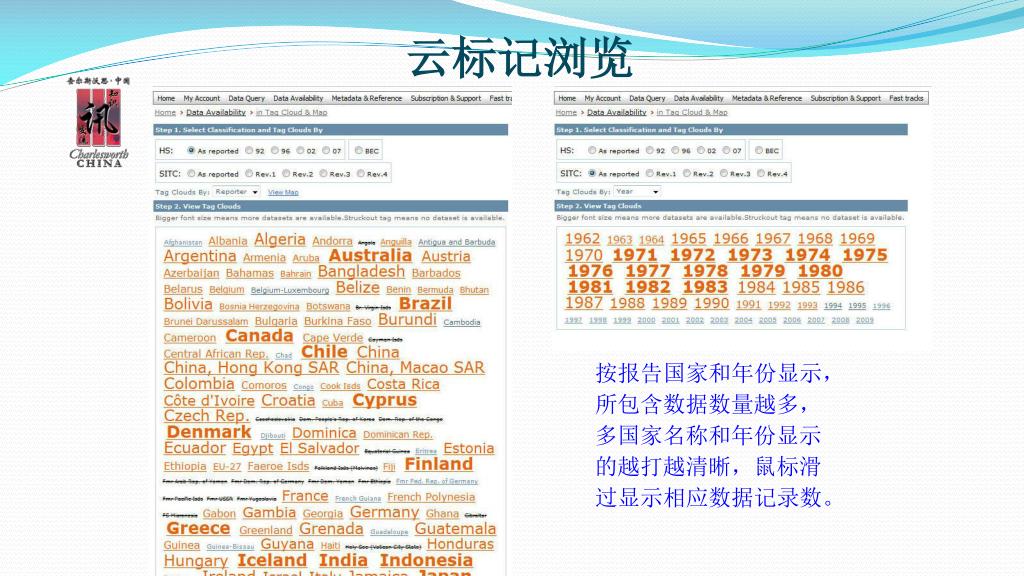Open the year 1986 tag
This screenshot has height=576, width=1024.
[x=845, y=287]
